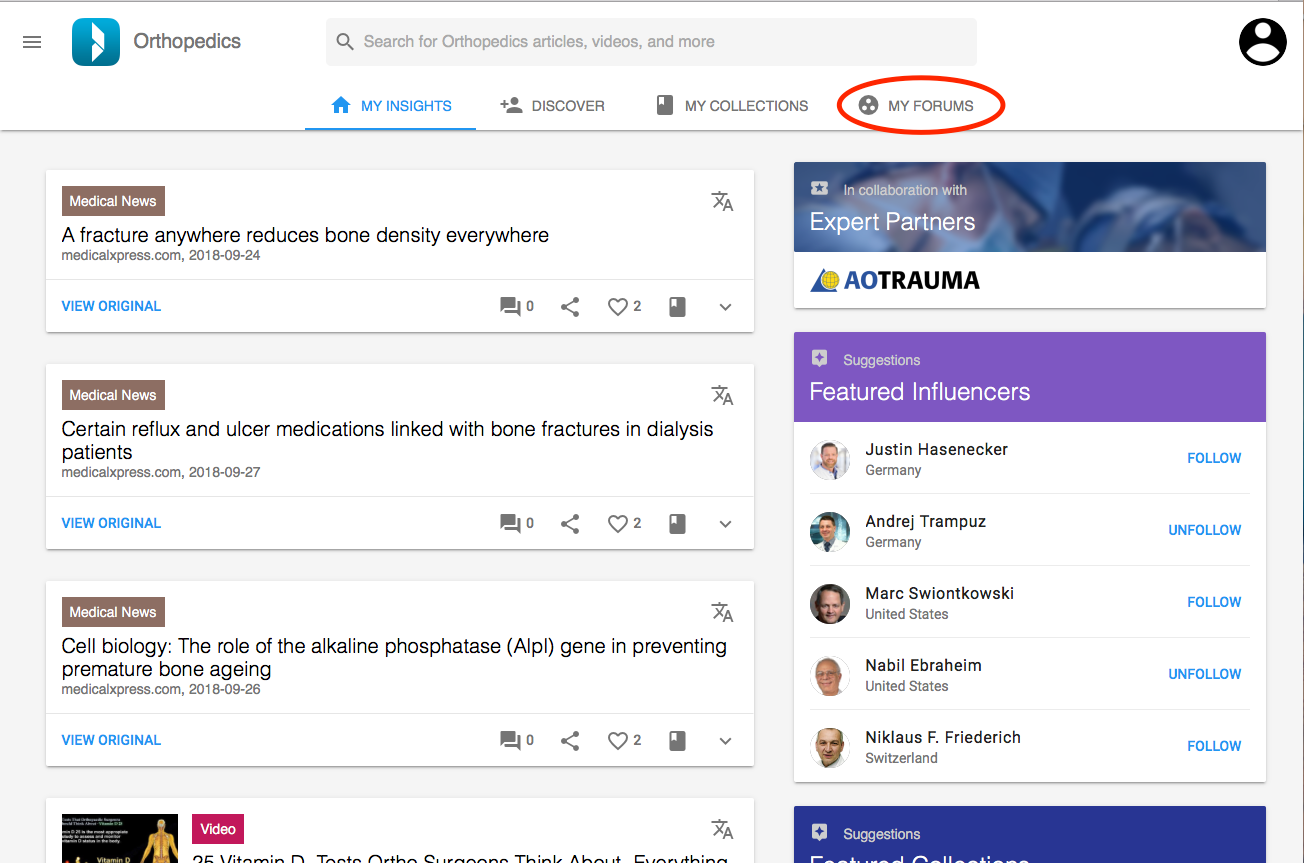Go to the My Collections tab
The image size is (1304, 863).
point(731,106)
